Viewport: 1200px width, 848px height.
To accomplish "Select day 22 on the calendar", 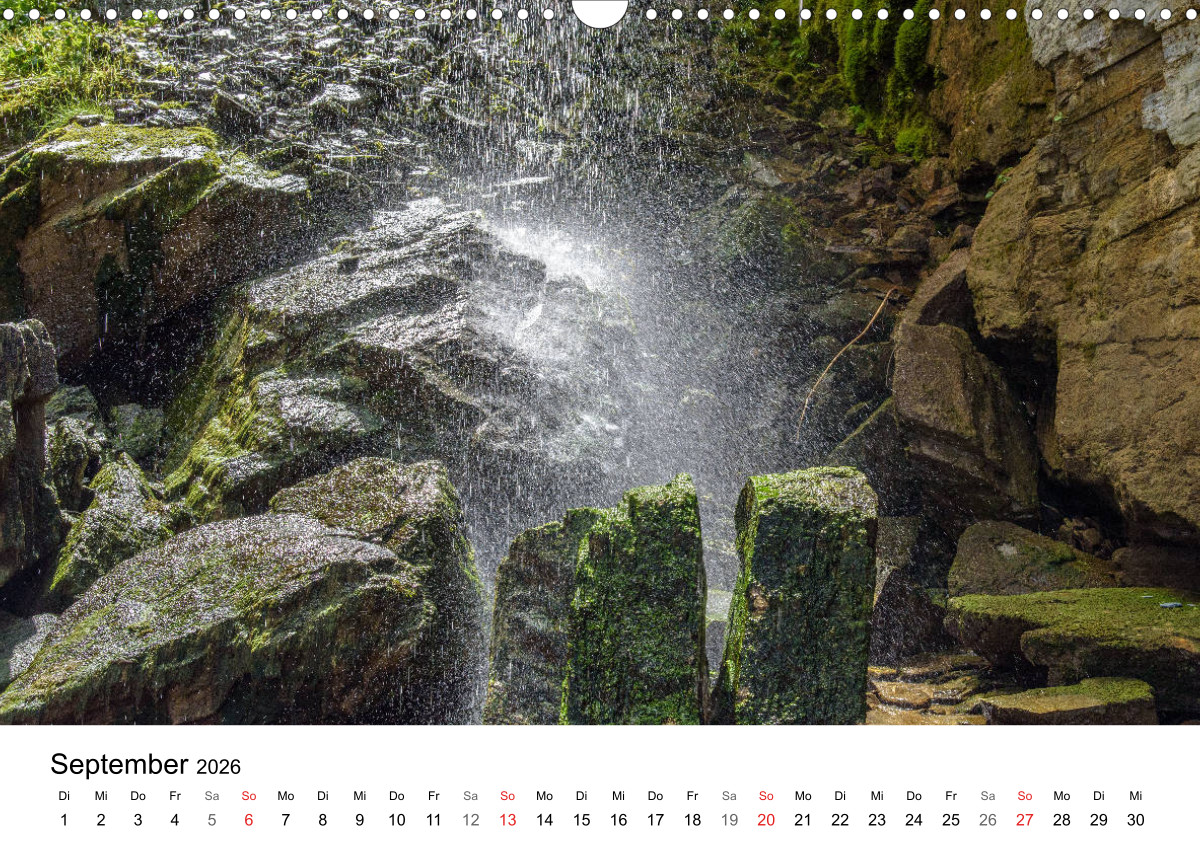I will click(x=840, y=820).
